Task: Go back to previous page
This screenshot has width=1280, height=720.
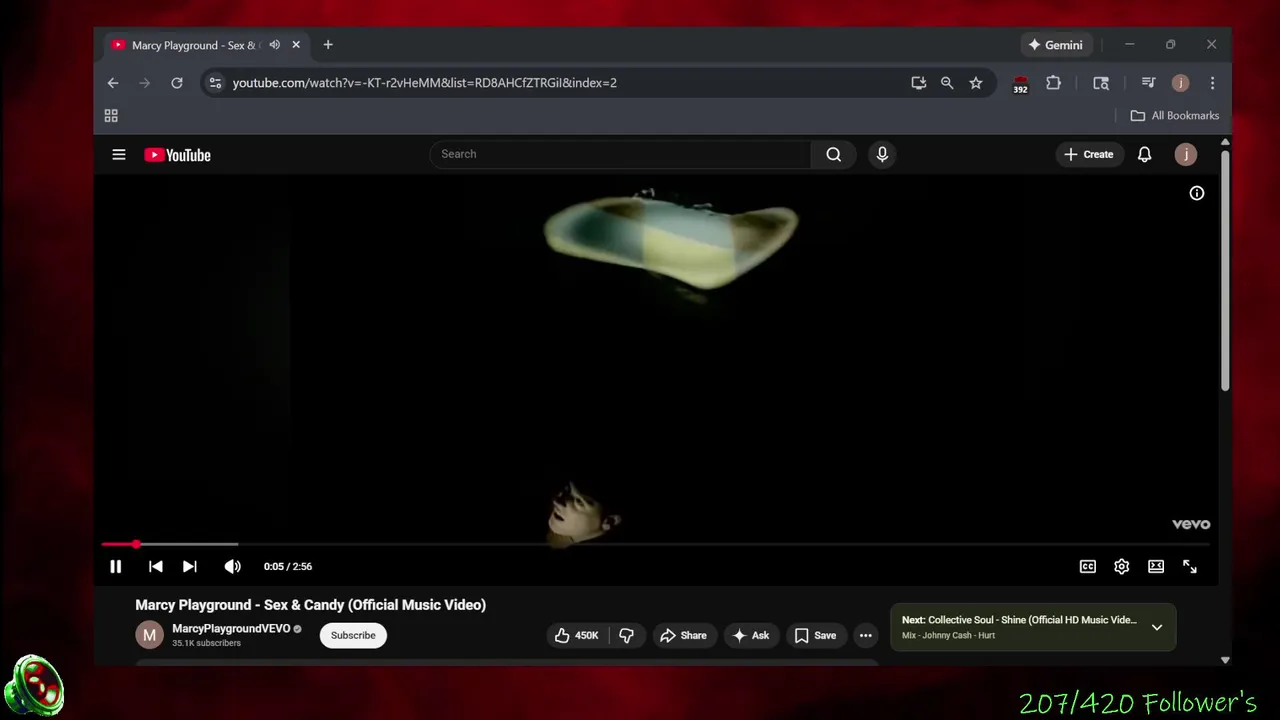Action: (x=113, y=83)
